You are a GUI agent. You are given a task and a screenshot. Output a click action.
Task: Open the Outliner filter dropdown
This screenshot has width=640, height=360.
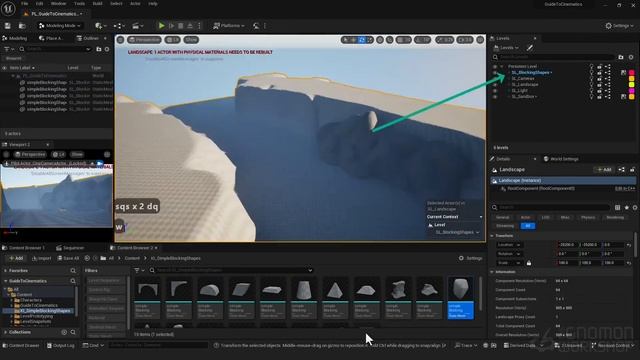[x=8, y=49]
